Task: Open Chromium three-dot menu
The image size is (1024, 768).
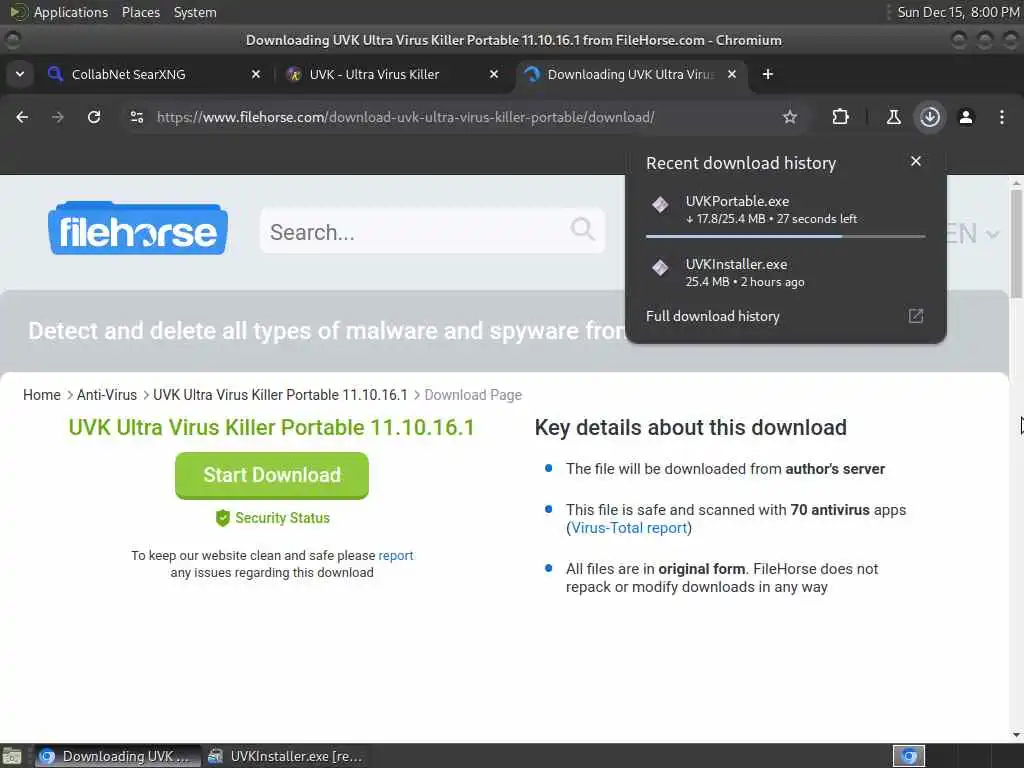Action: click(1002, 117)
